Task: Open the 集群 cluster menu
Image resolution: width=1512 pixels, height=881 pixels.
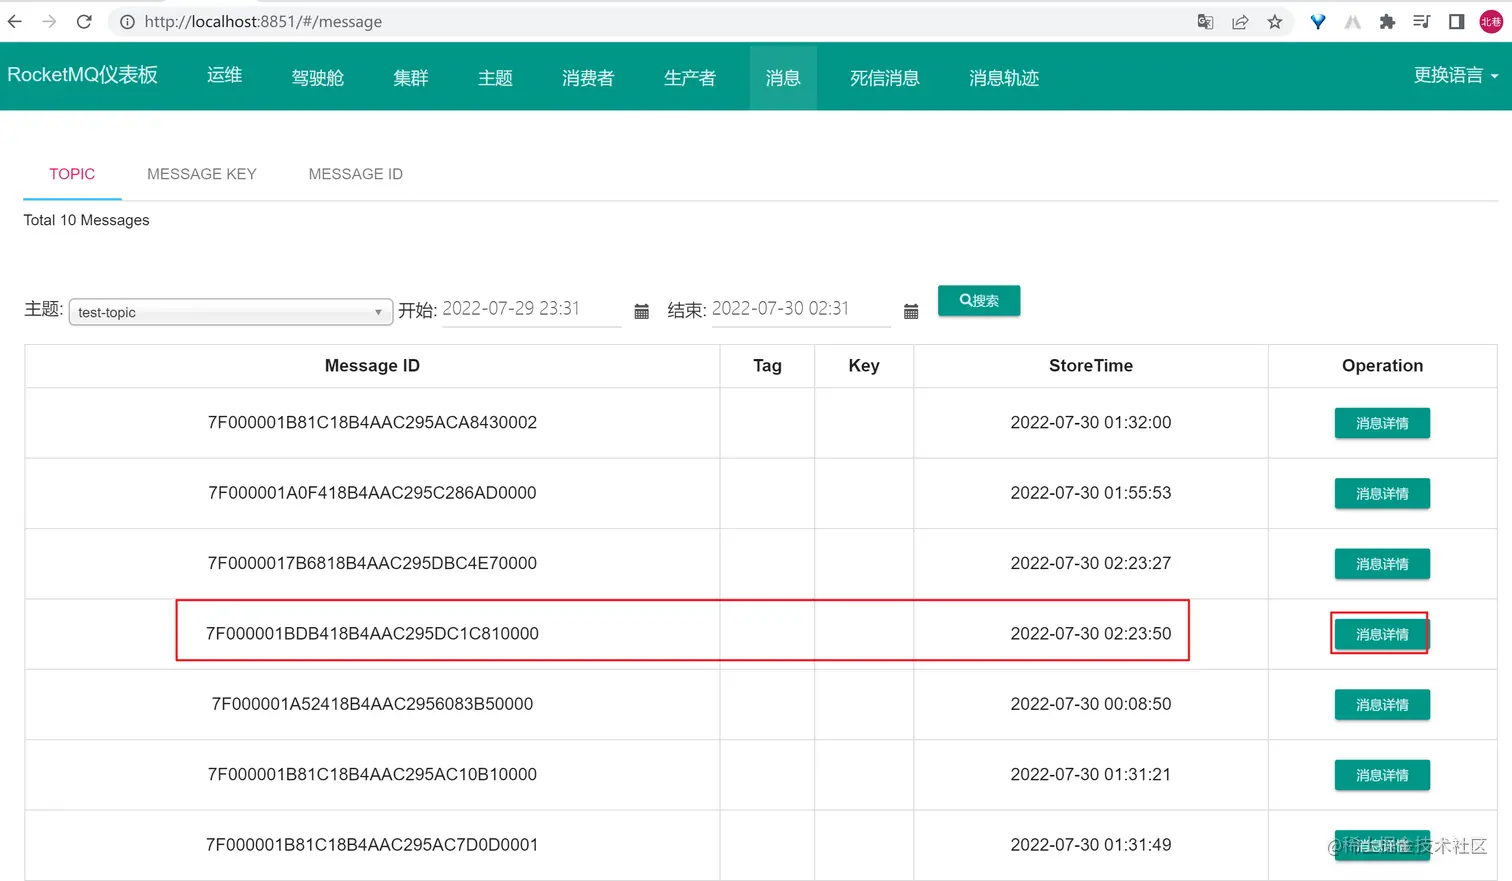Action: click(x=411, y=78)
